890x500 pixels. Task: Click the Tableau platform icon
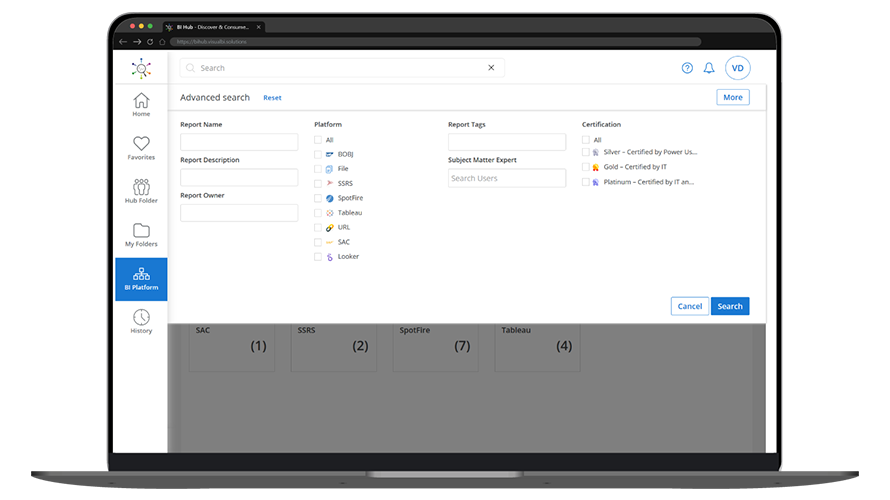point(330,213)
